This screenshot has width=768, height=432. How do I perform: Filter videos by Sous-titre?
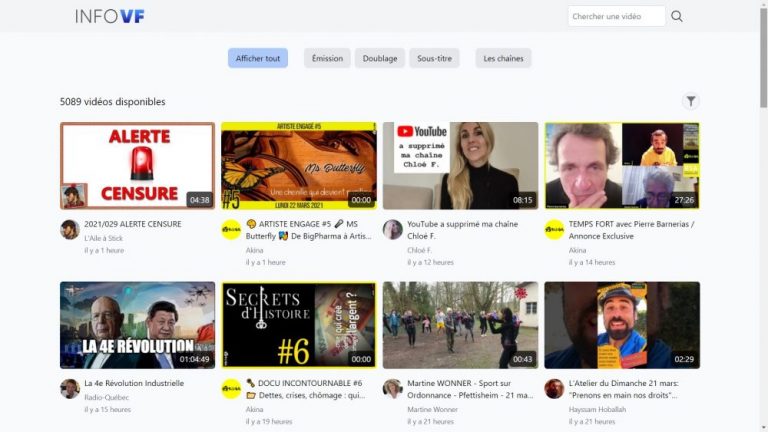(434, 58)
